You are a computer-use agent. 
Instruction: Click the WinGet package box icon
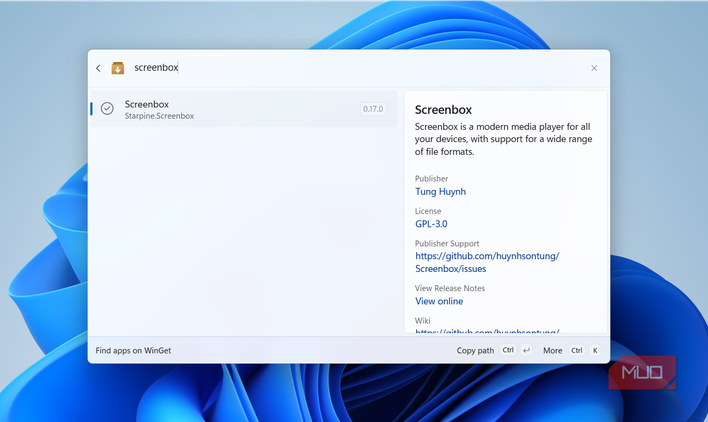118,68
